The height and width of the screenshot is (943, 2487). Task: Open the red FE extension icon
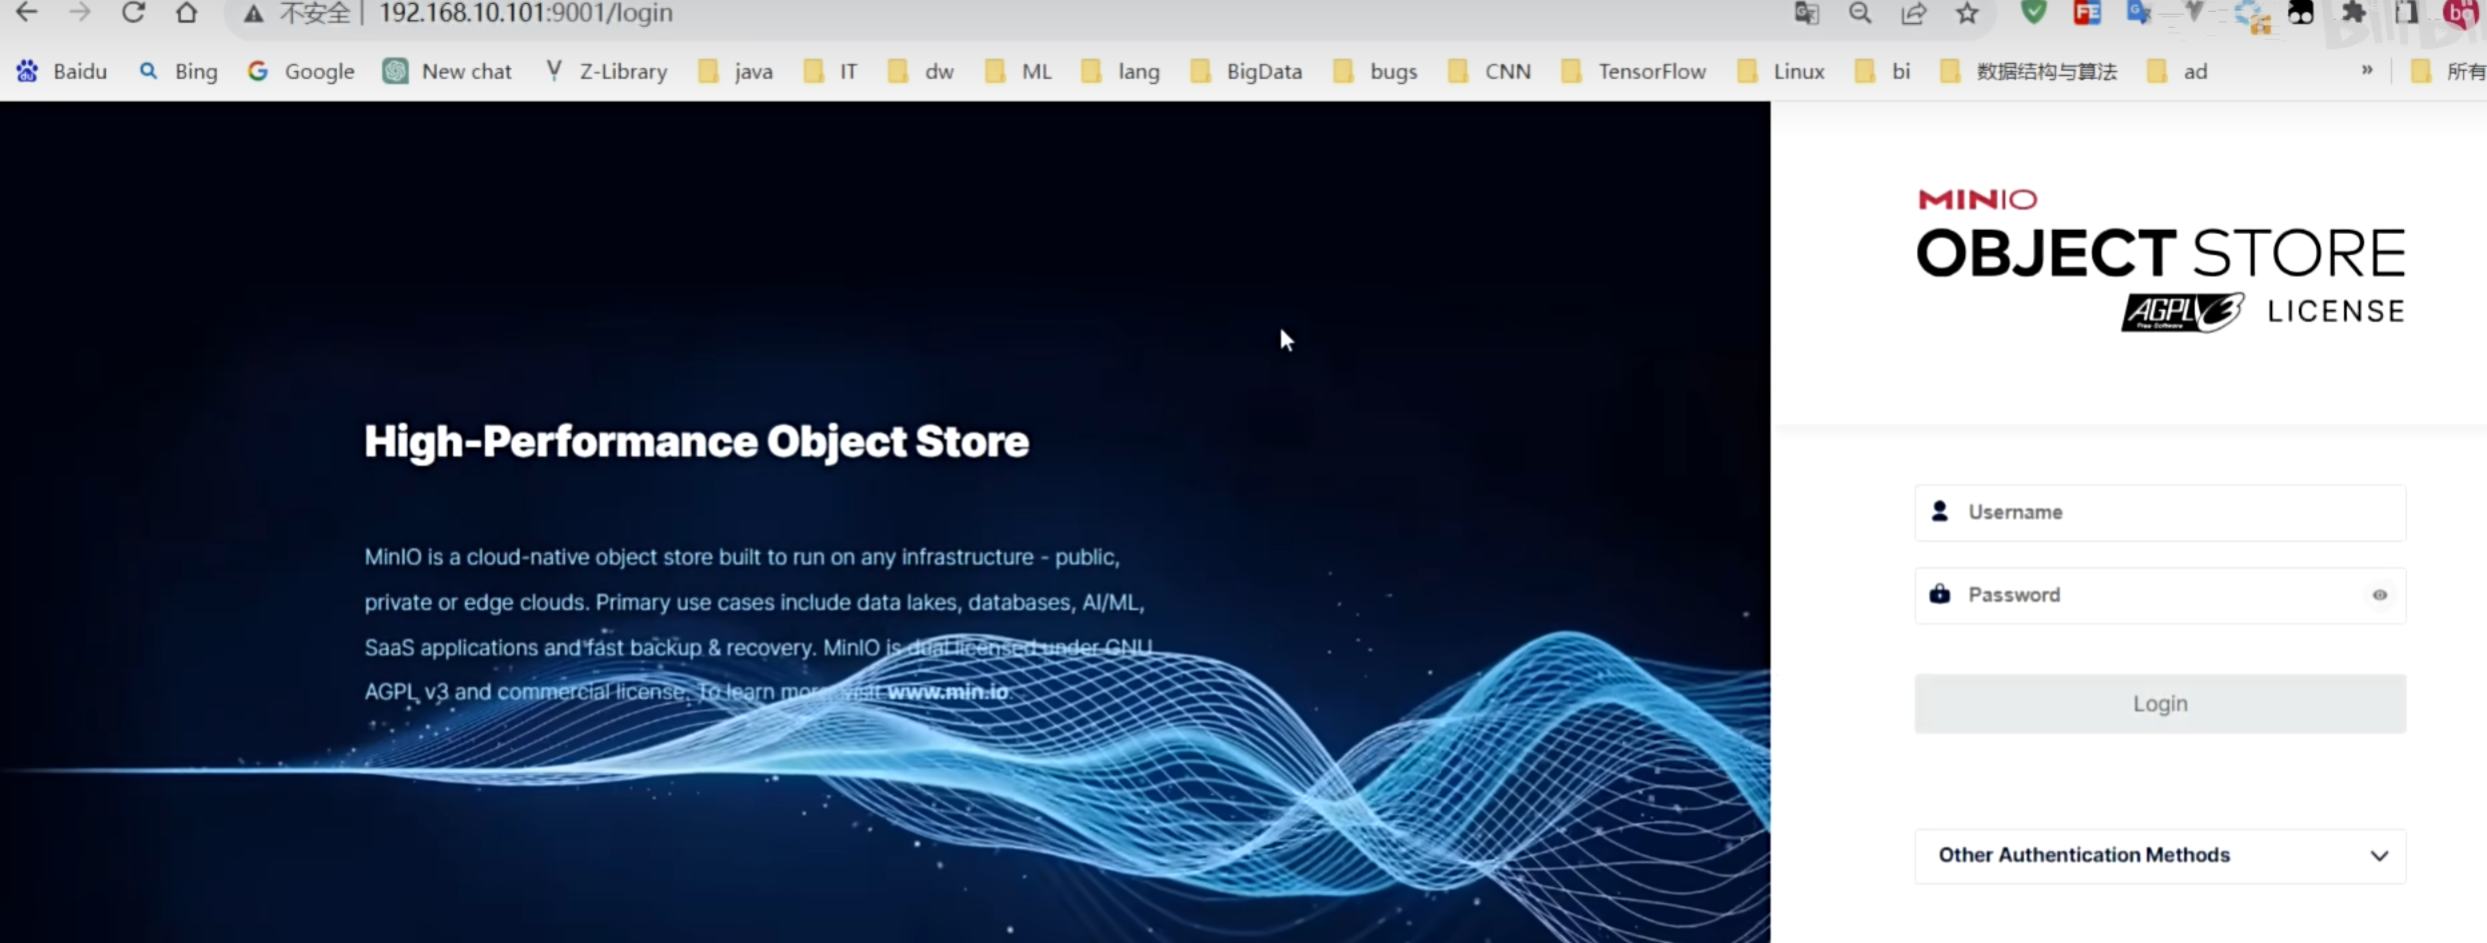2087,12
